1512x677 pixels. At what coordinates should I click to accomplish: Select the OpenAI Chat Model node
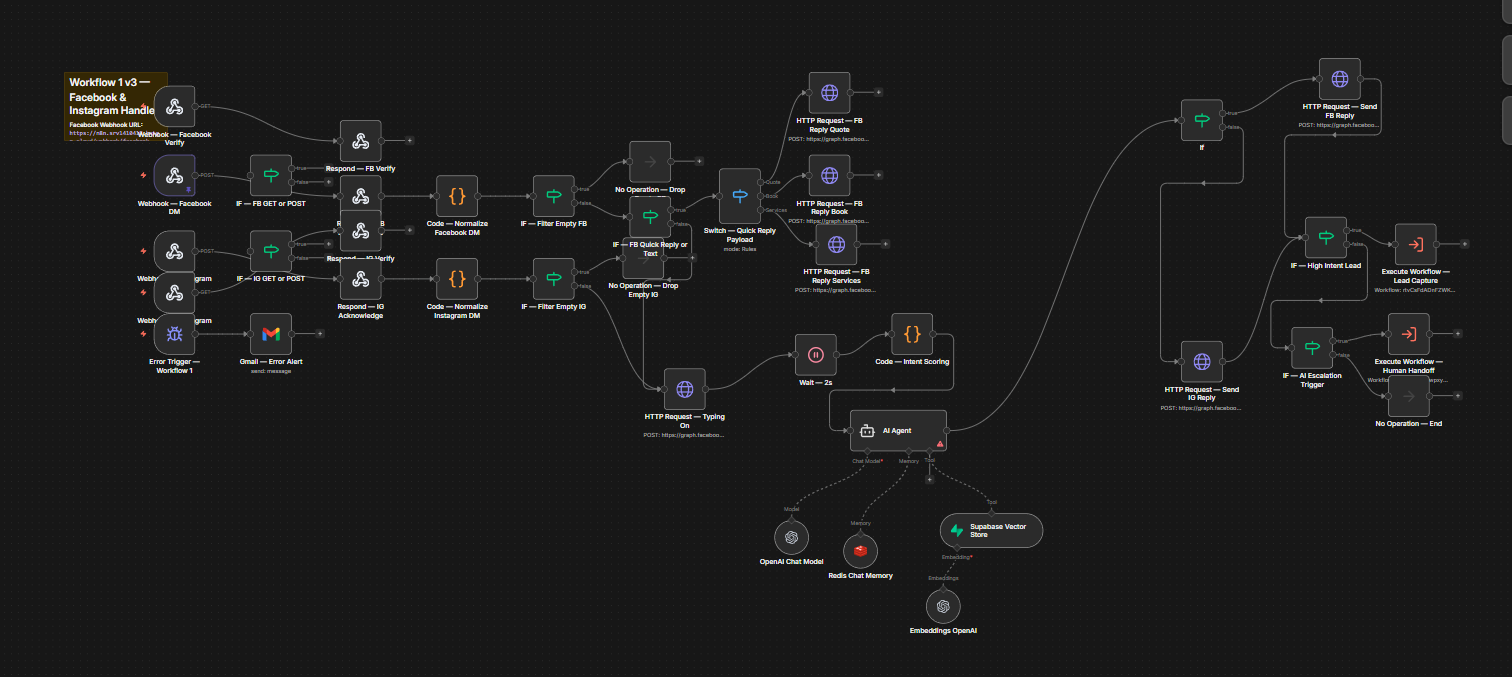click(791, 537)
